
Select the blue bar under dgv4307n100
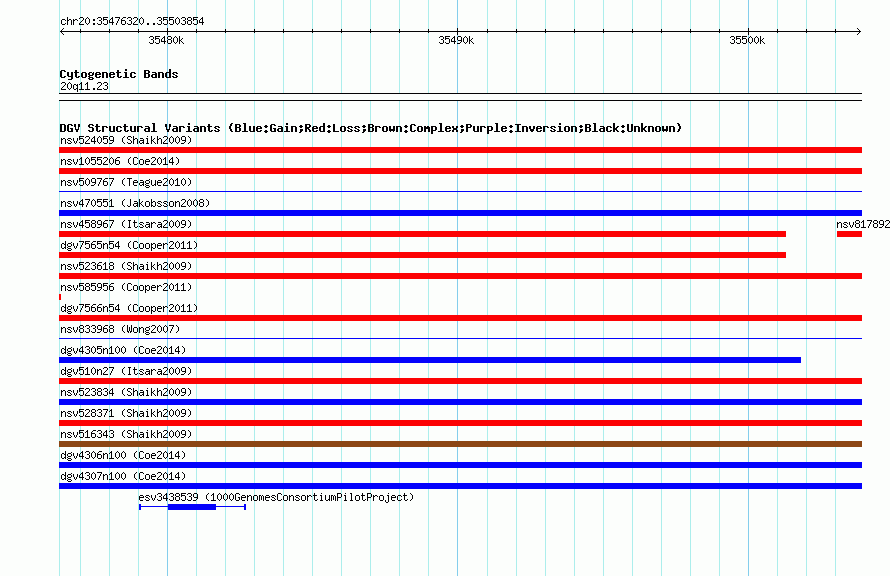tap(460, 486)
